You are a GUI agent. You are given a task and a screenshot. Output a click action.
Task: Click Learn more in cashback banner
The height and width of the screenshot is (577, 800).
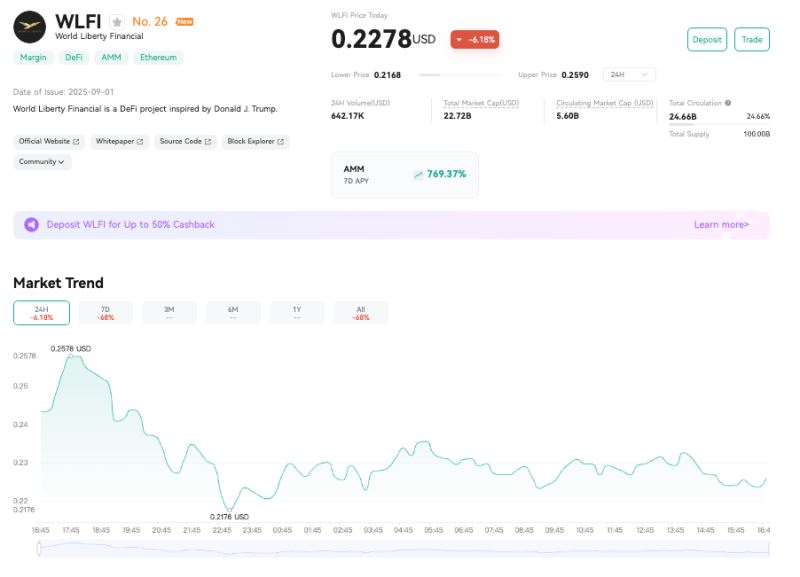coord(721,225)
